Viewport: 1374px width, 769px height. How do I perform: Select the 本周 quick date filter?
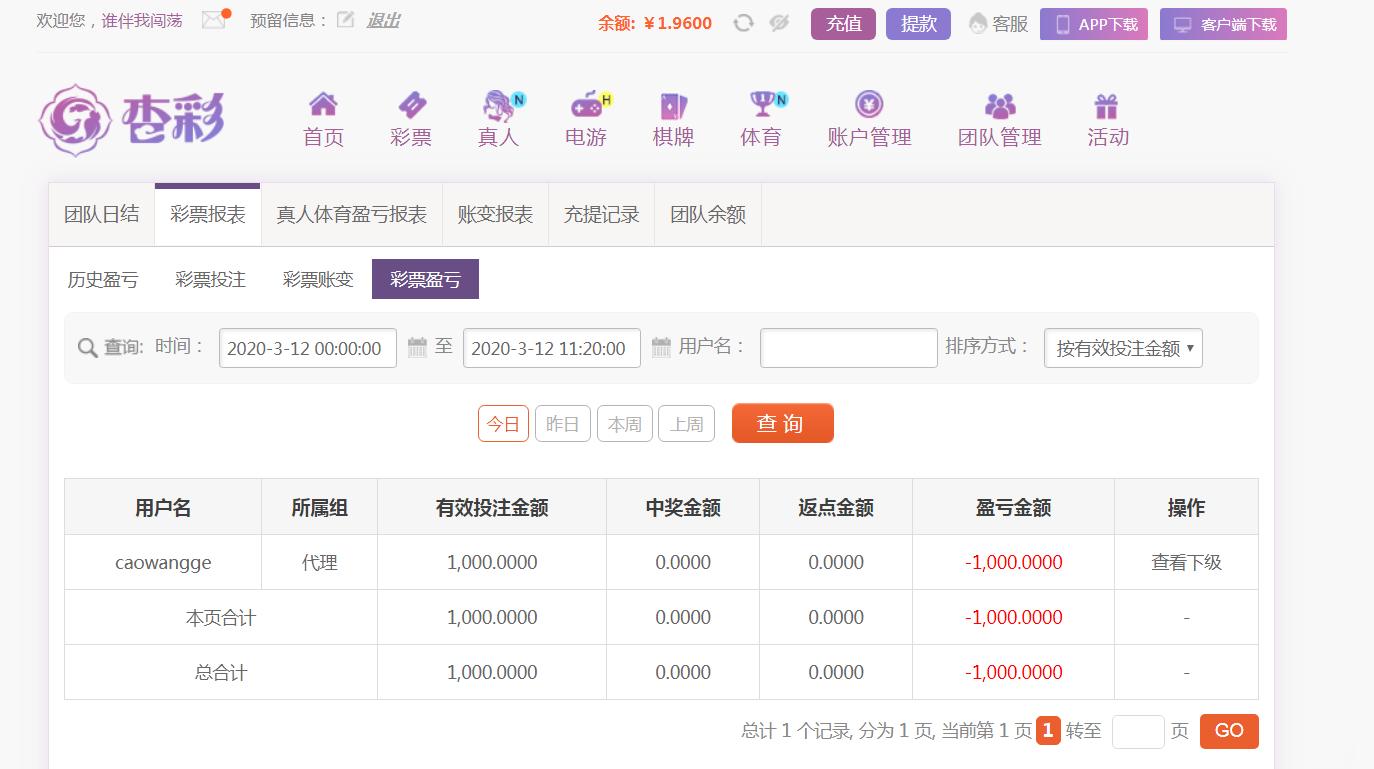pos(625,424)
